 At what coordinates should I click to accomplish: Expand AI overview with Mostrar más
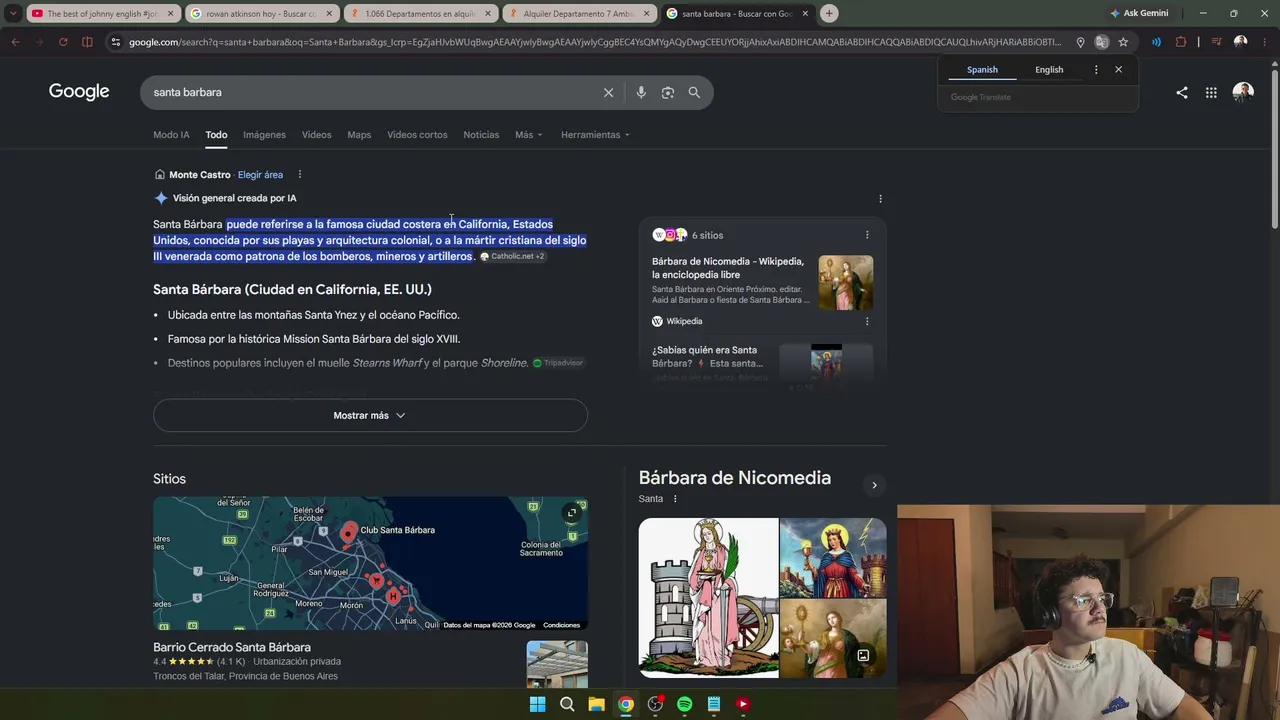(x=370, y=415)
